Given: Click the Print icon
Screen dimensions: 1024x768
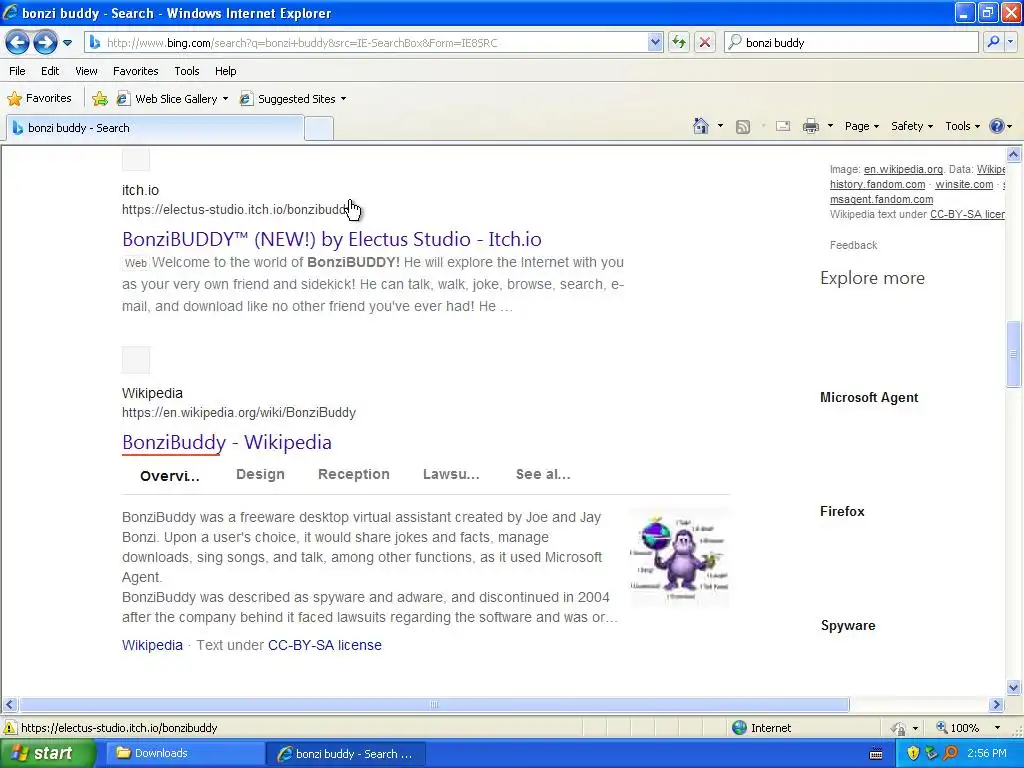Looking at the screenshot, I should (x=810, y=126).
